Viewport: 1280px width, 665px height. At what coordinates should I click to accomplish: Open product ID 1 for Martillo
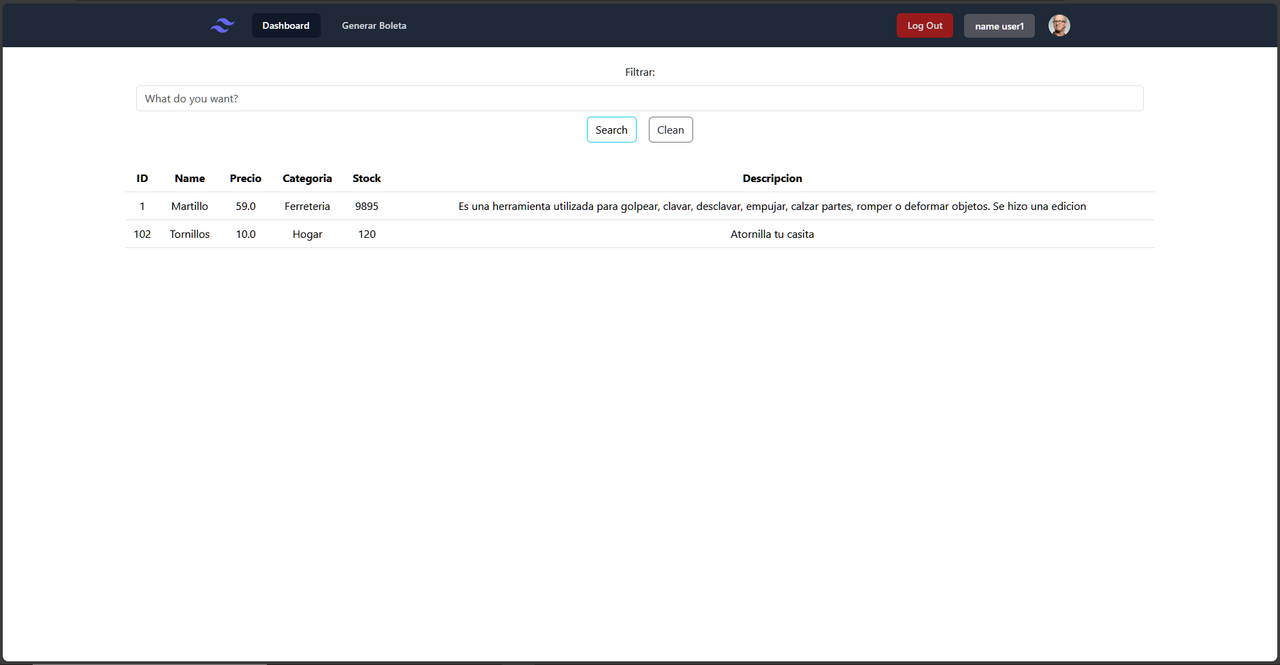[142, 206]
